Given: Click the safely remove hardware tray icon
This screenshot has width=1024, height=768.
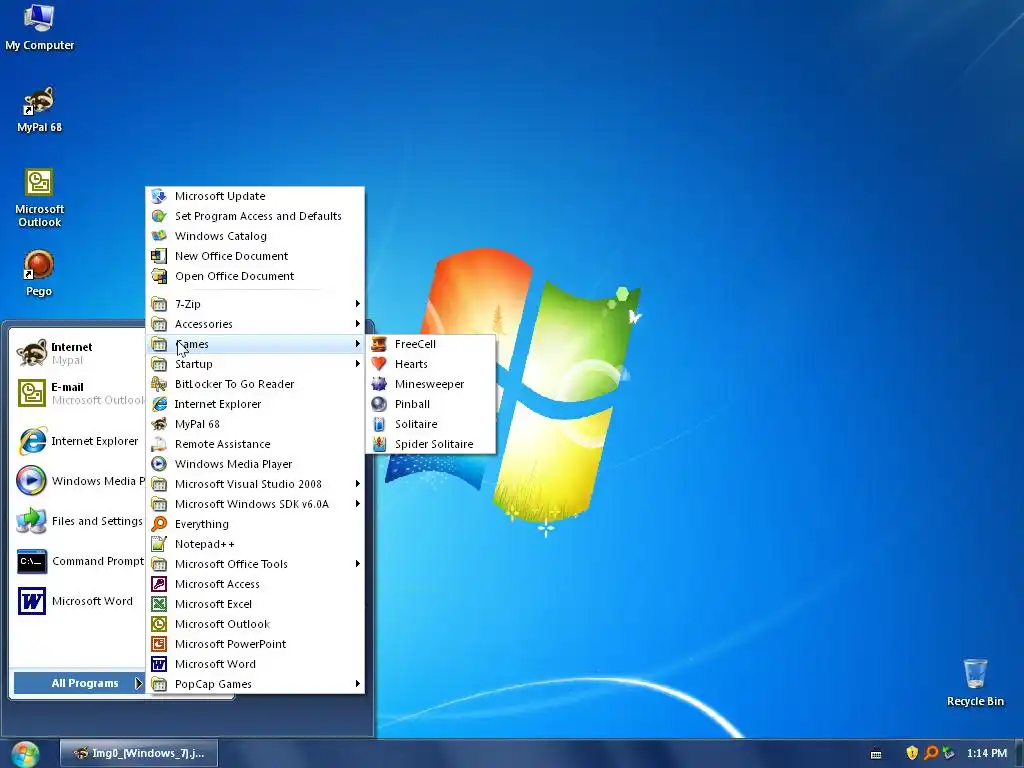Looking at the screenshot, I should point(948,753).
